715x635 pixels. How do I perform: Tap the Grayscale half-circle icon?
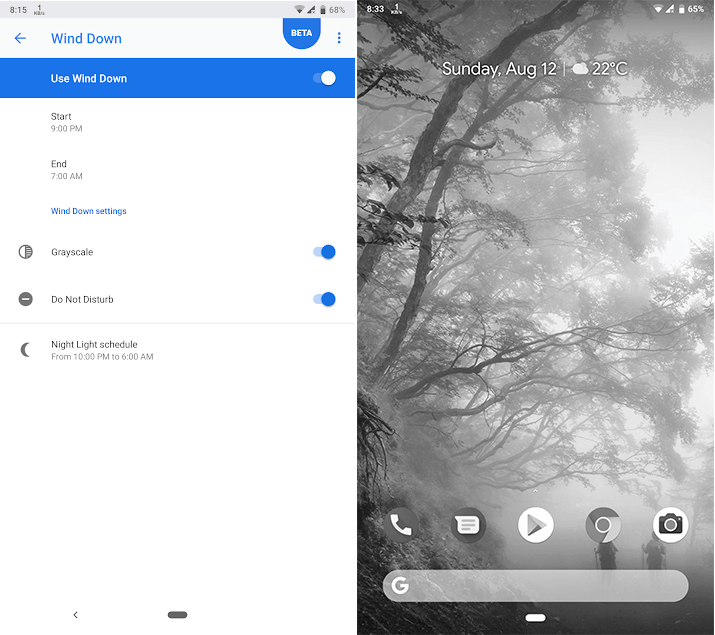point(26,252)
